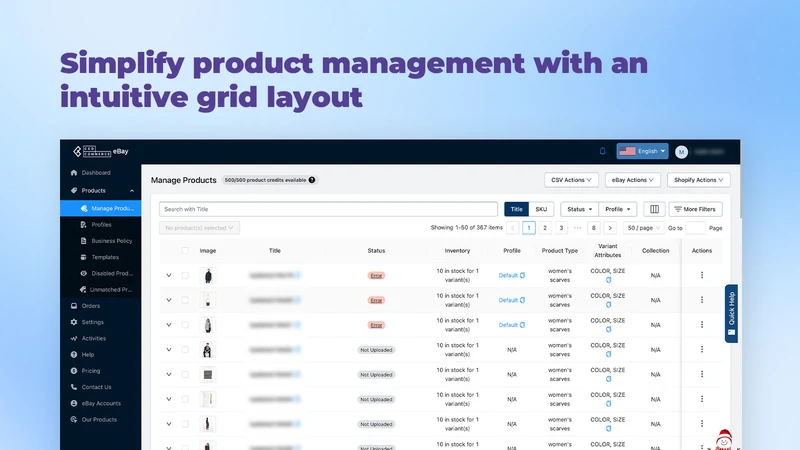Viewport: 800px width, 450px height.
Task: Open actions menu for fourth product row
Action: pos(702,349)
